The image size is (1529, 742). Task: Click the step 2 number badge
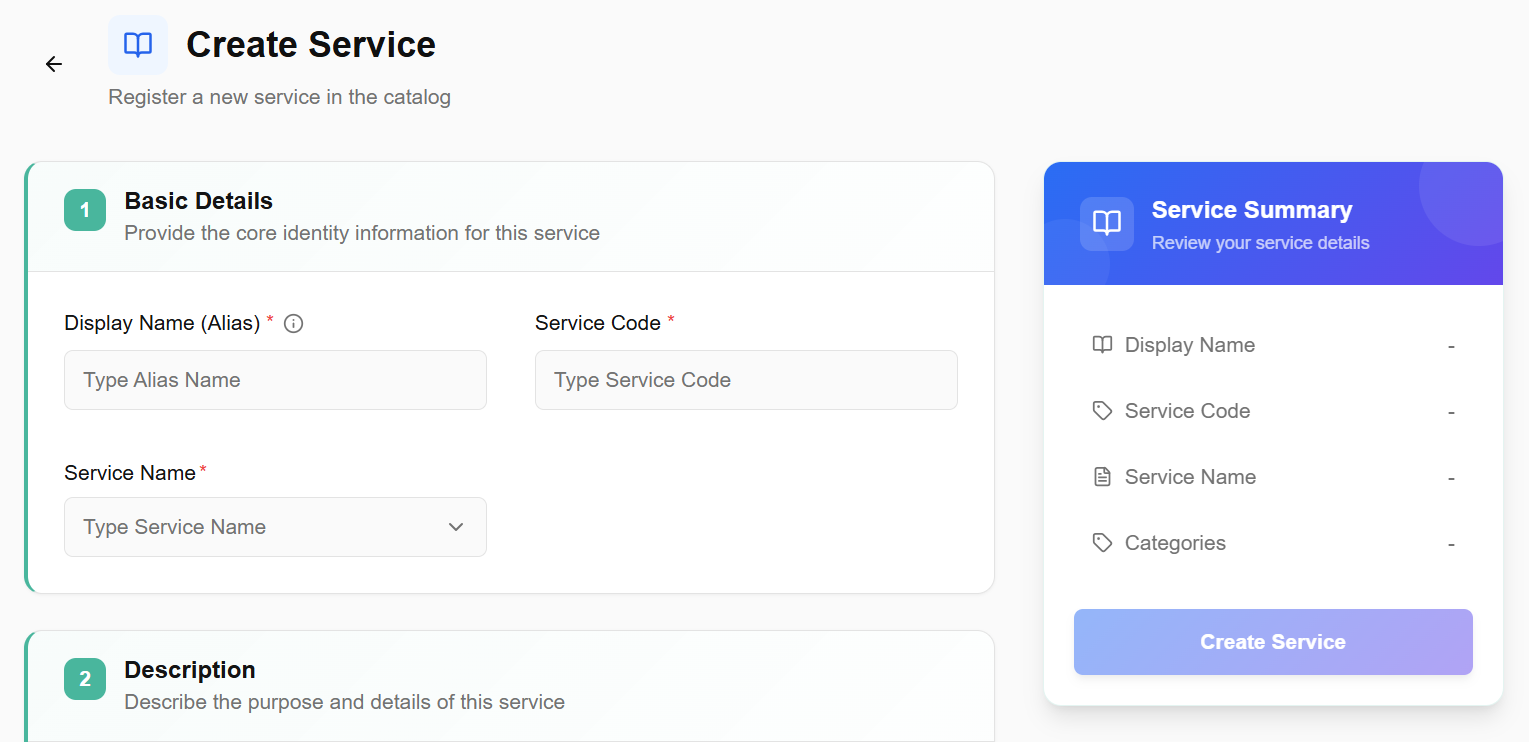point(85,679)
